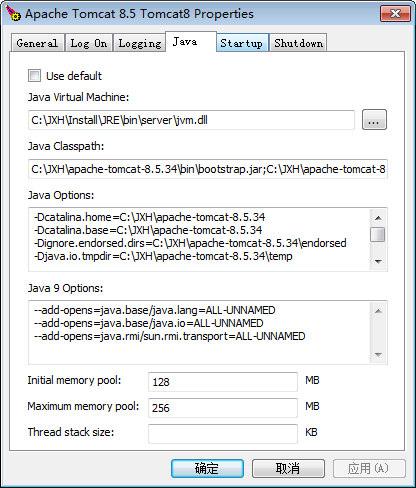
Task: Close the Tomcat8 Properties dialog
Action: coord(395,14)
